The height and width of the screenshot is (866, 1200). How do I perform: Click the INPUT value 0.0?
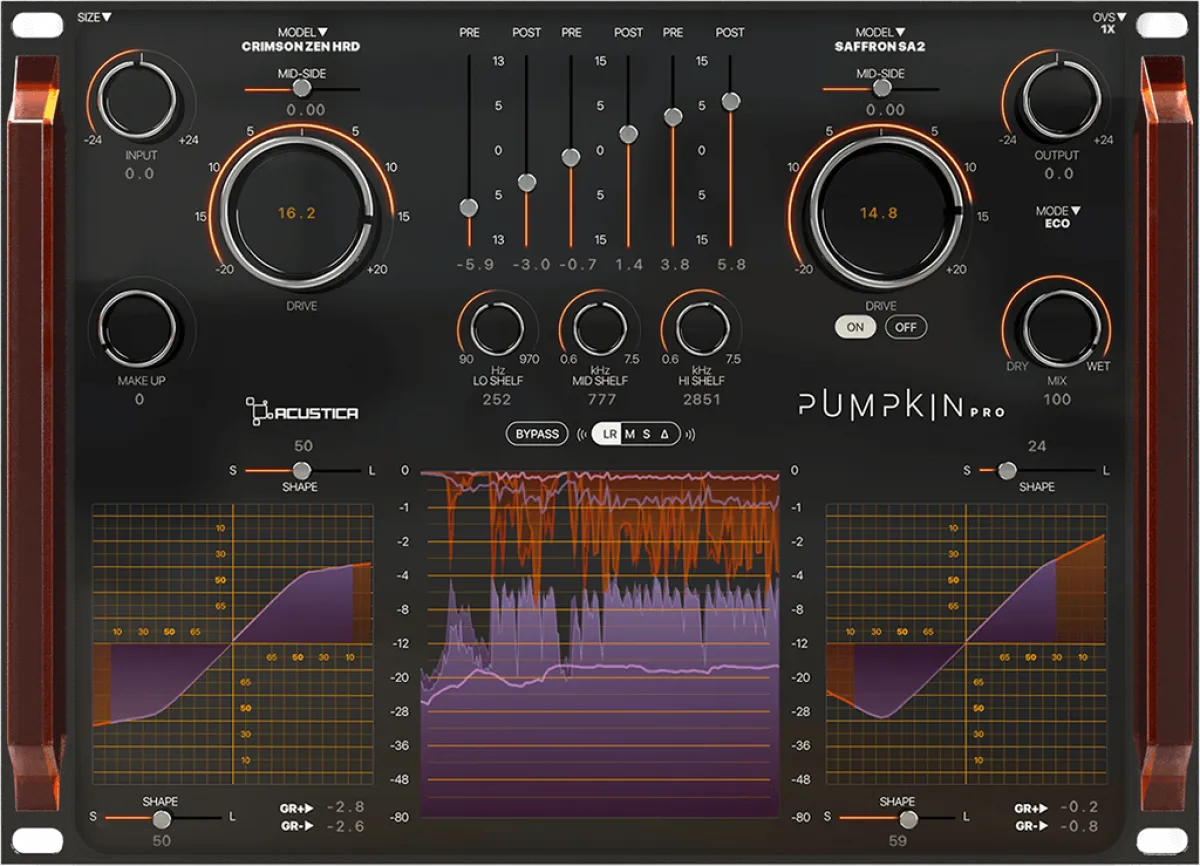139,174
